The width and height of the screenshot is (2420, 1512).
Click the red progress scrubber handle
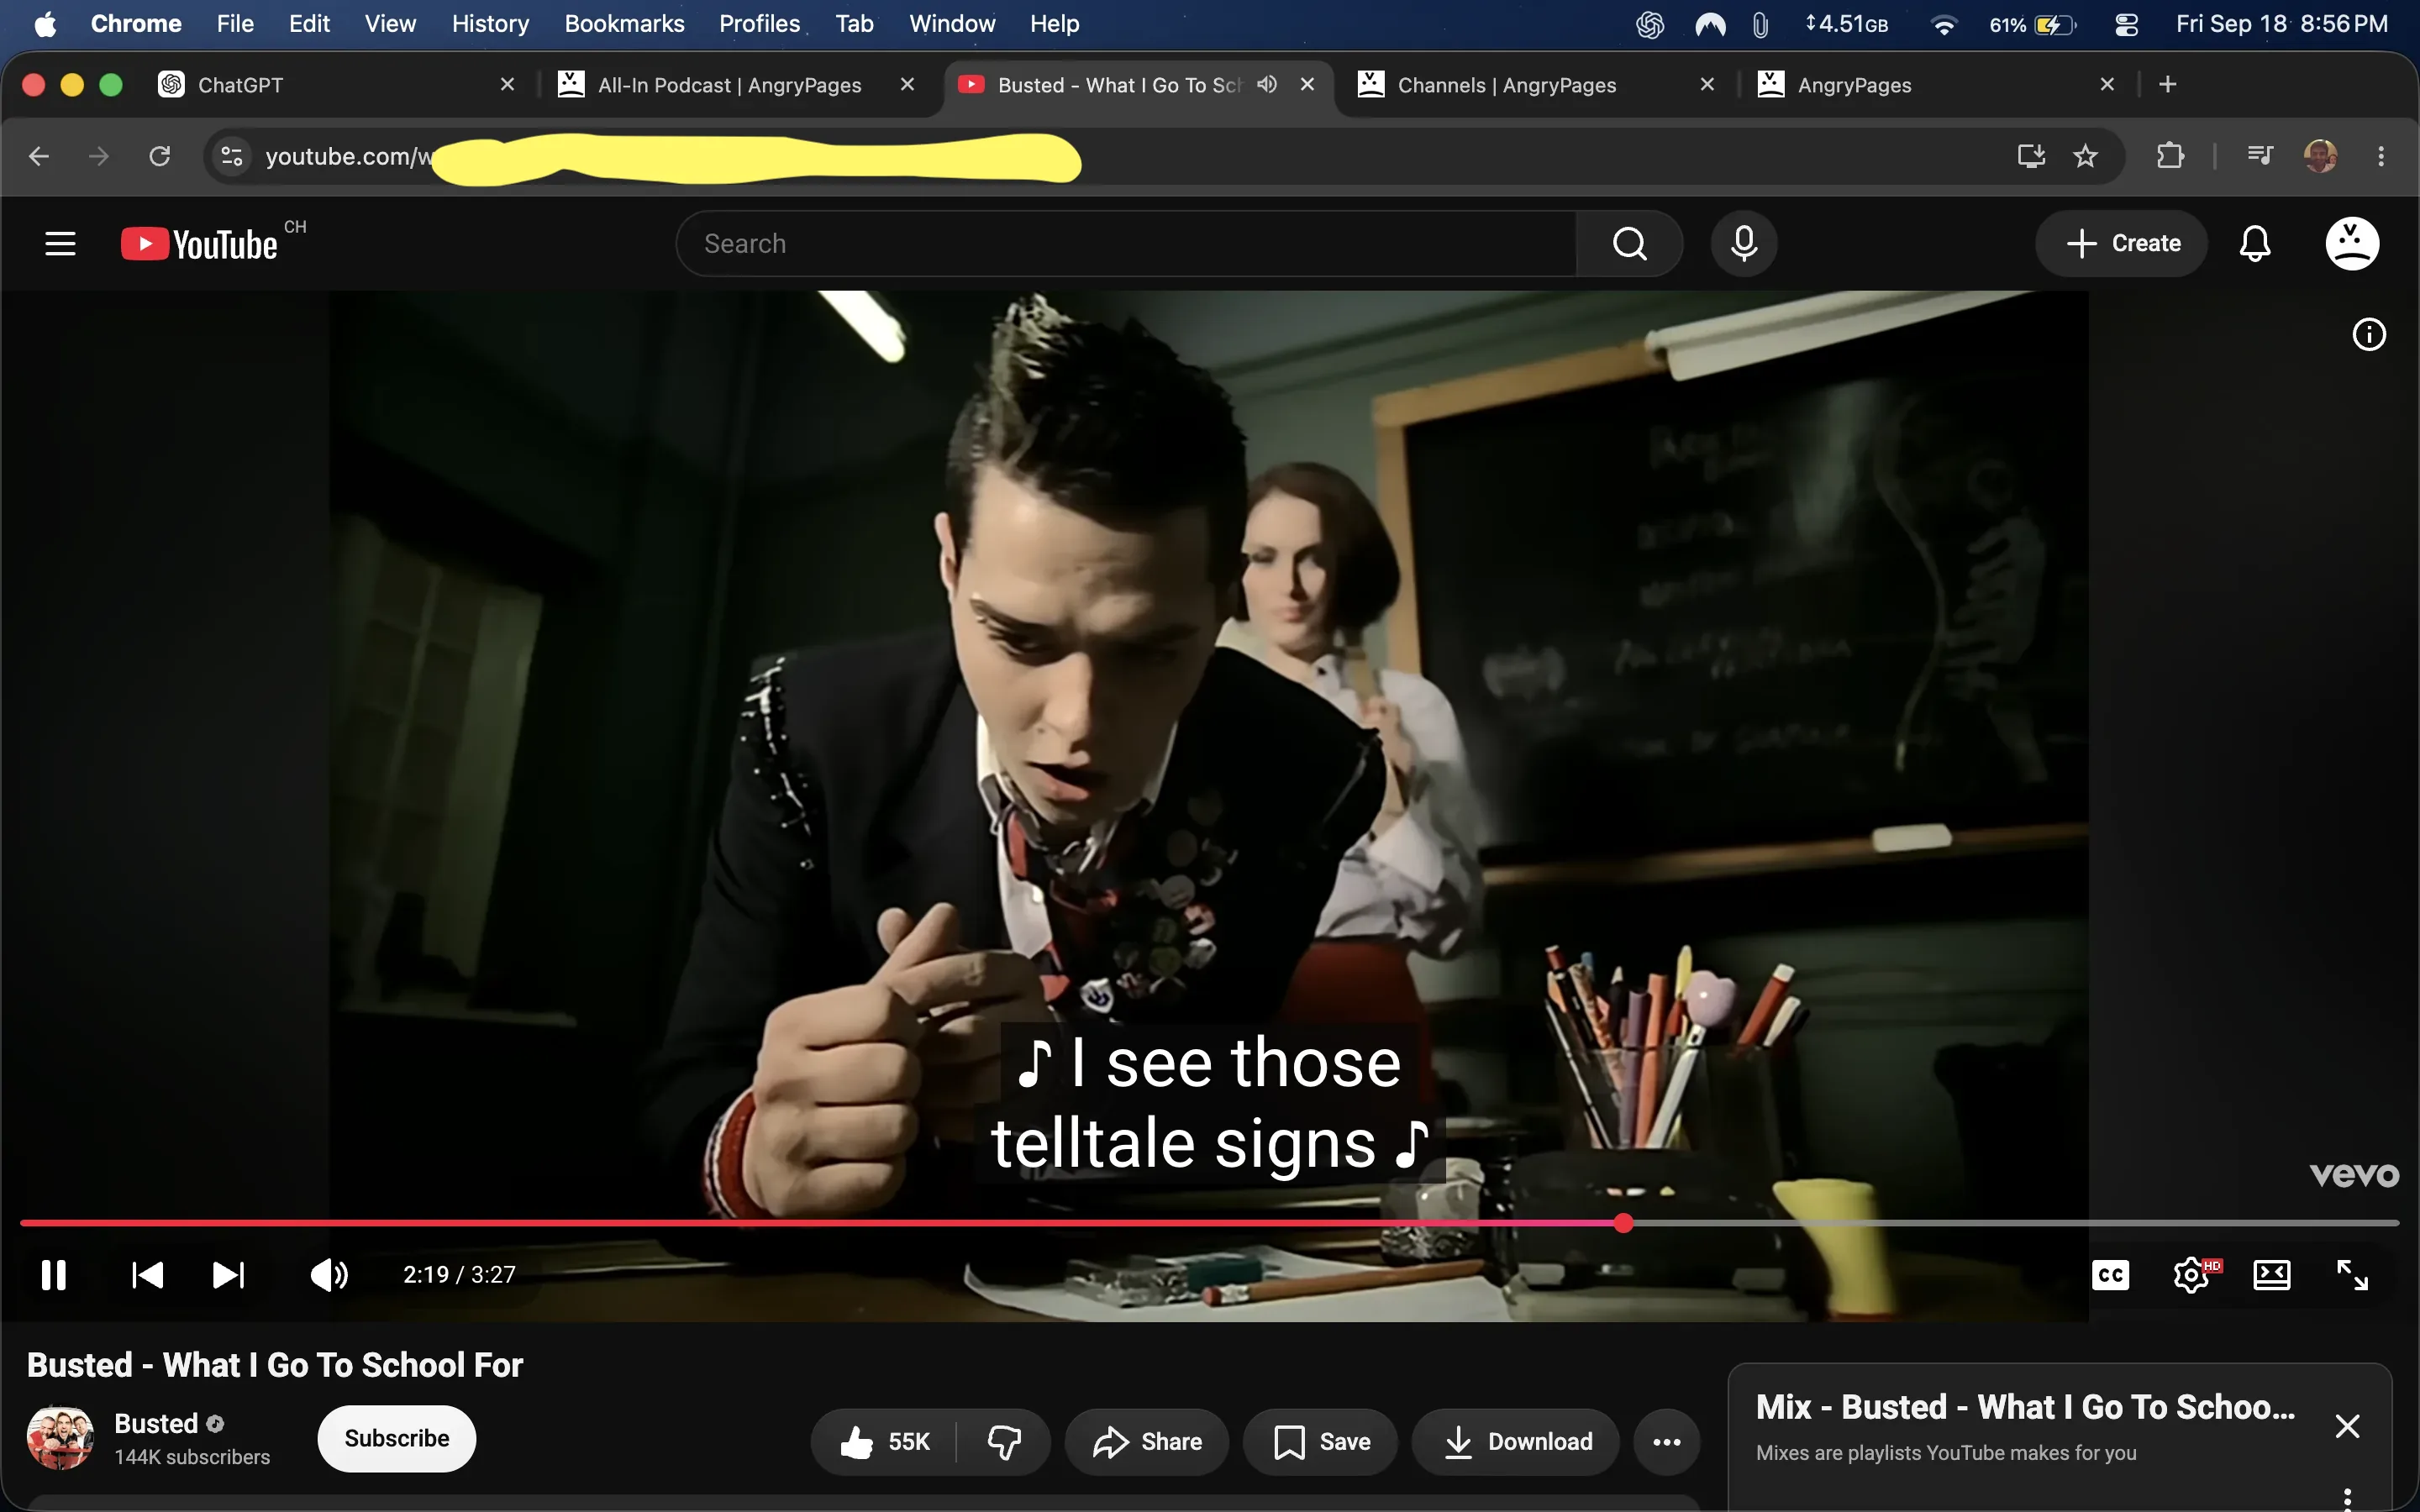click(x=1624, y=1223)
